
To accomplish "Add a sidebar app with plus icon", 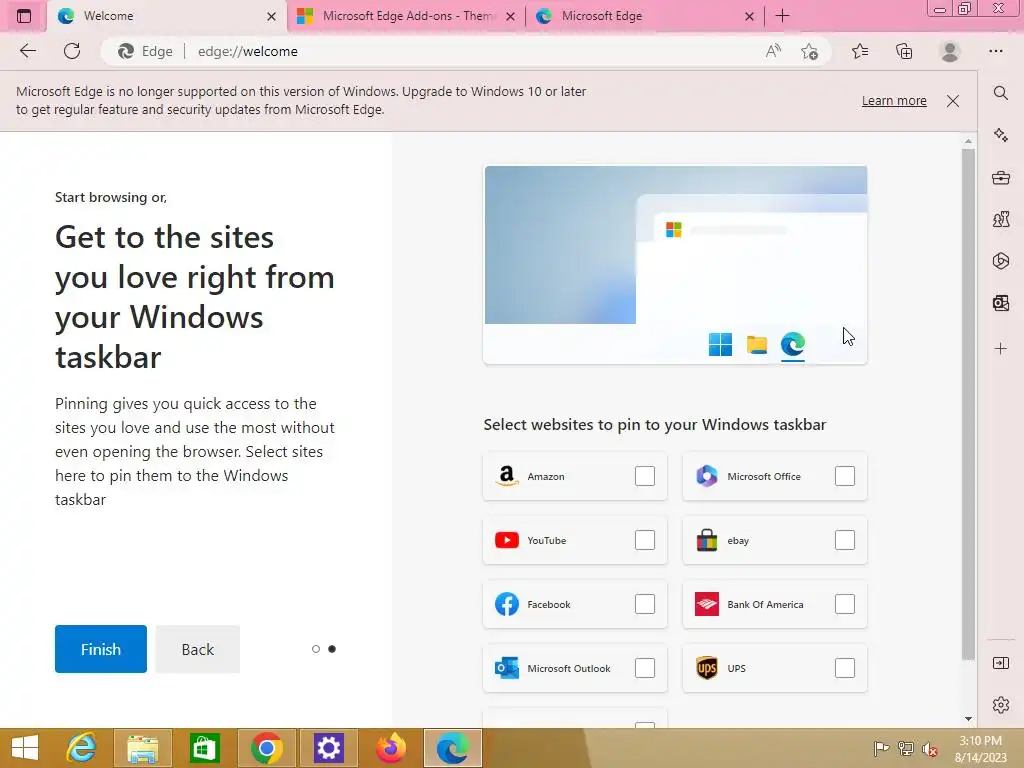I will (x=1000, y=348).
